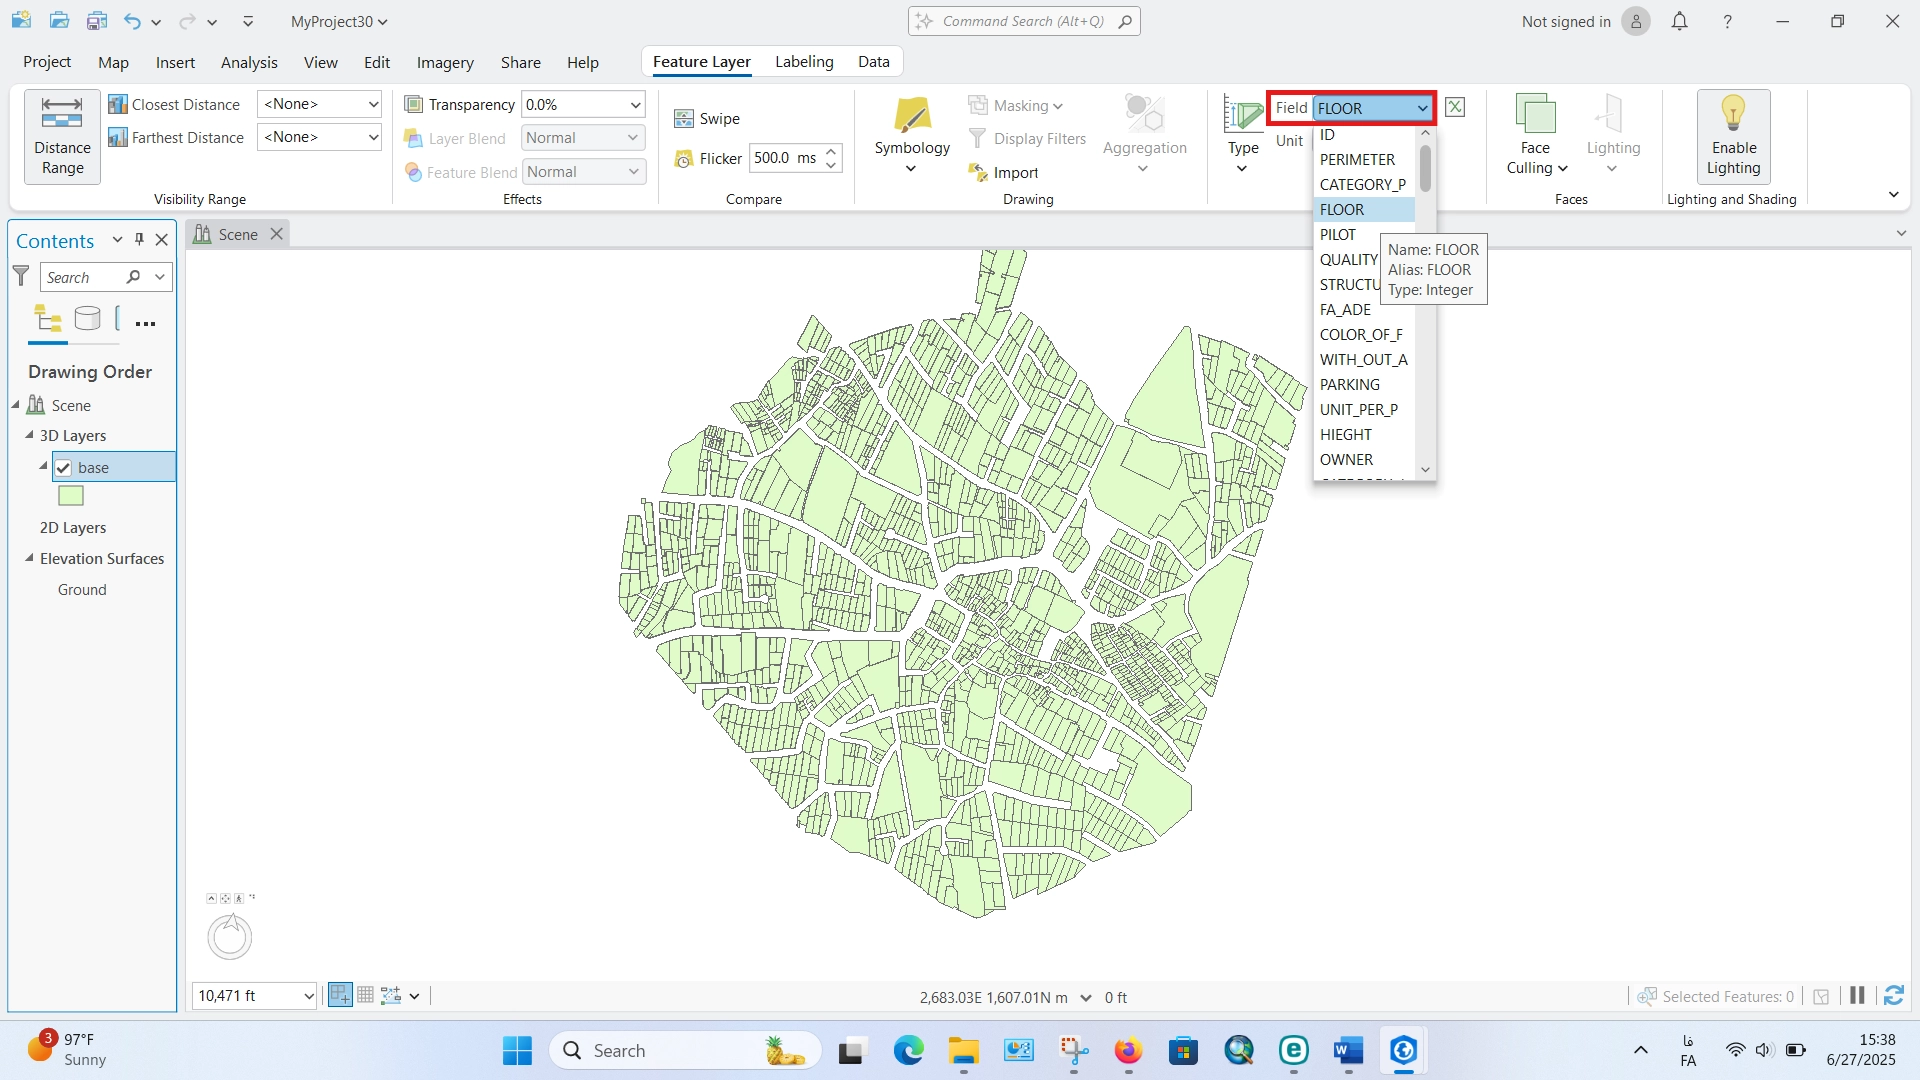1920x1080 pixels.
Task: Click the Command Search box
Action: coord(1024,21)
